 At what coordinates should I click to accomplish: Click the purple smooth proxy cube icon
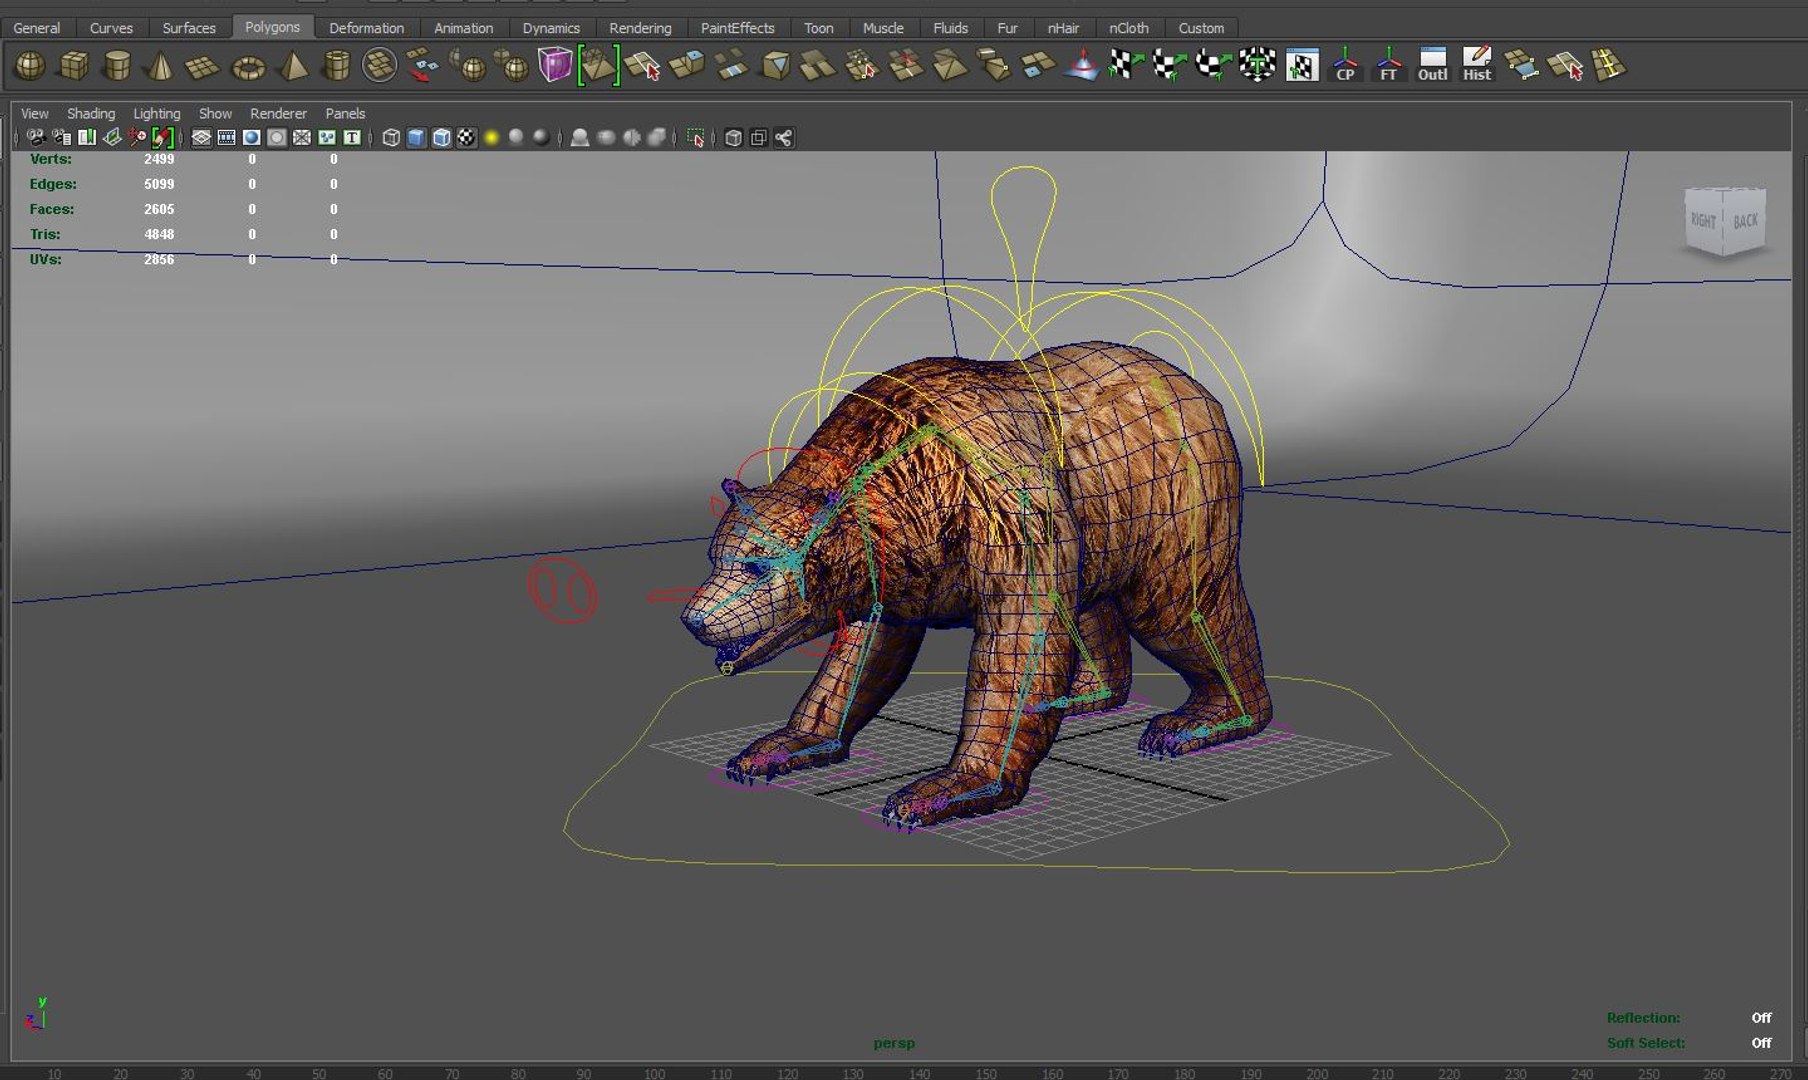tap(555, 66)
